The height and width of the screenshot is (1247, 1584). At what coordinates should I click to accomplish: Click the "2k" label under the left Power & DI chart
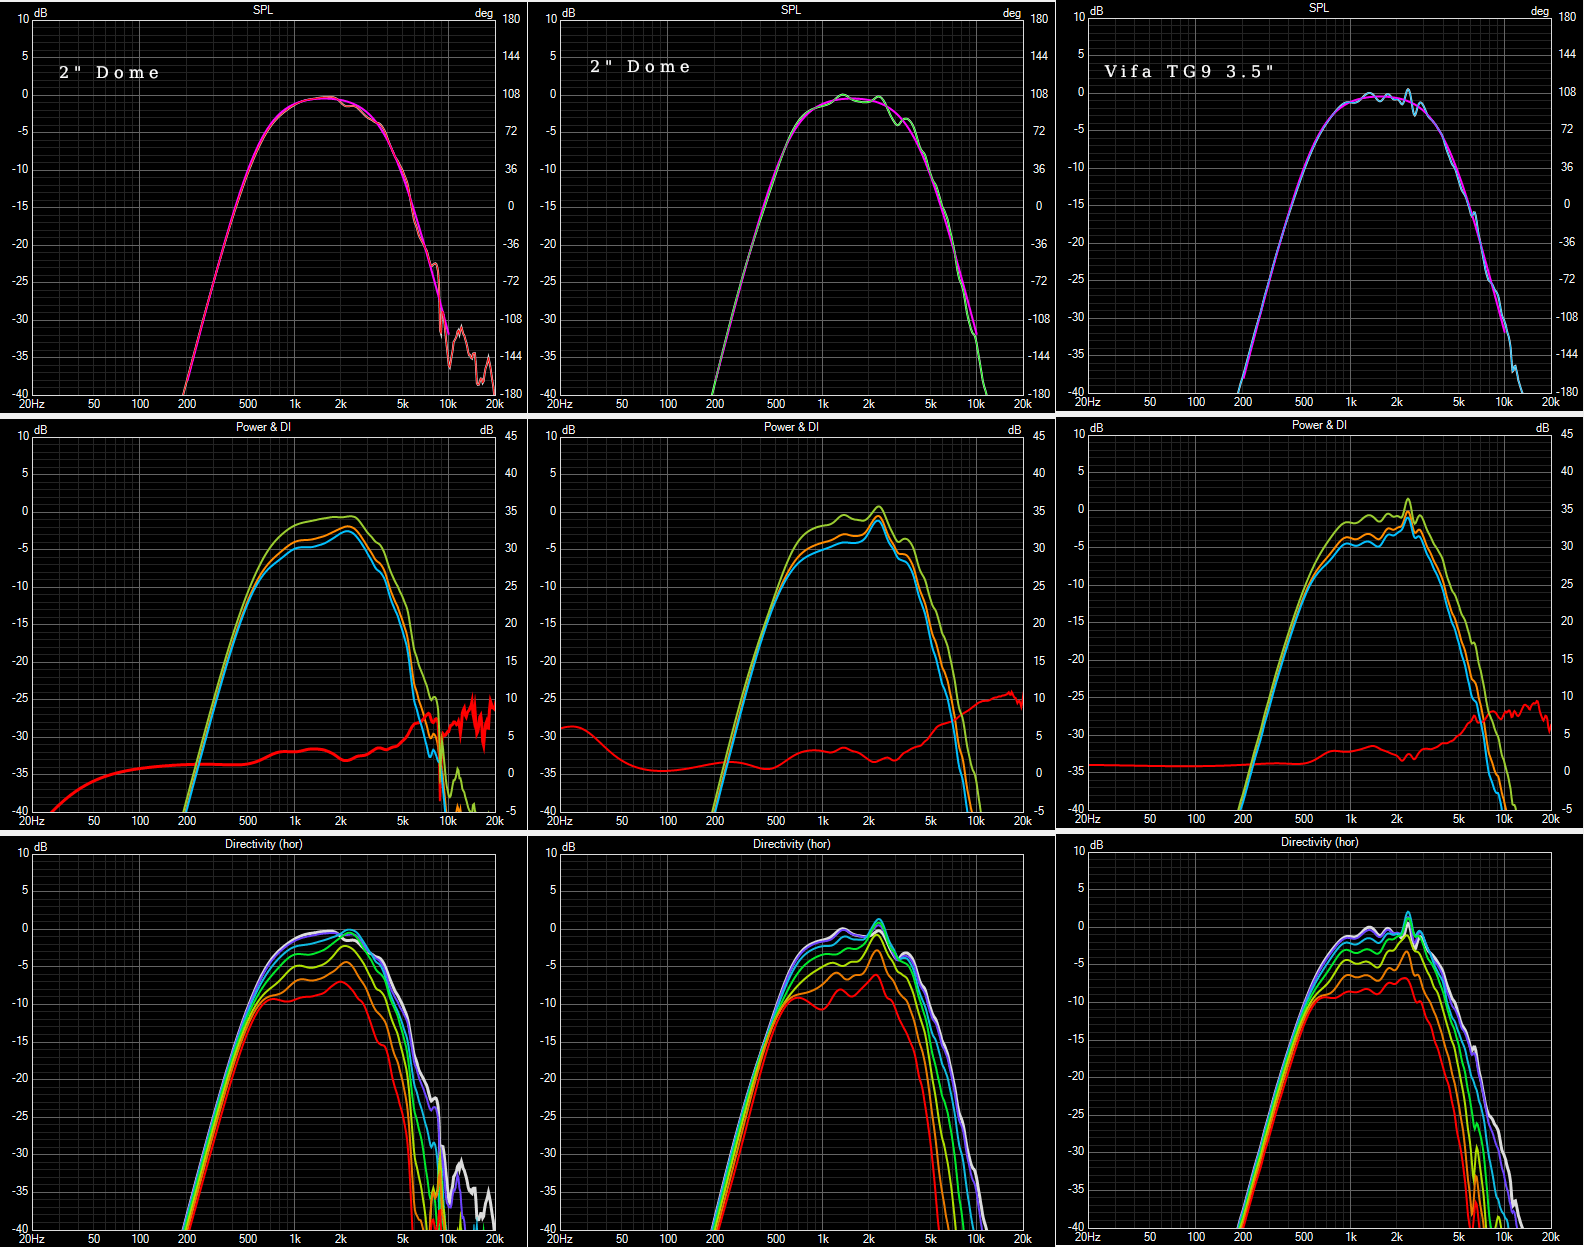[x=341, y=821]
